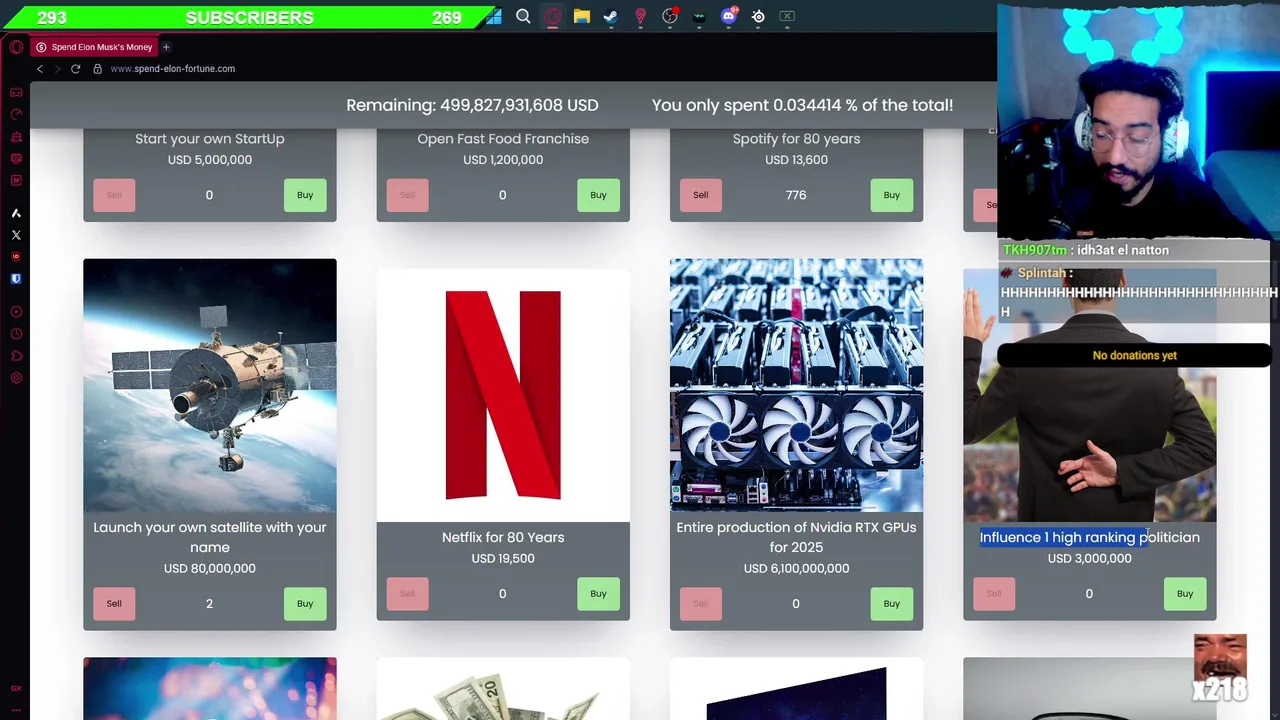Open GX Control speedometer sidebar icon
1280x720 pixels.
click(x=16, y=114)
